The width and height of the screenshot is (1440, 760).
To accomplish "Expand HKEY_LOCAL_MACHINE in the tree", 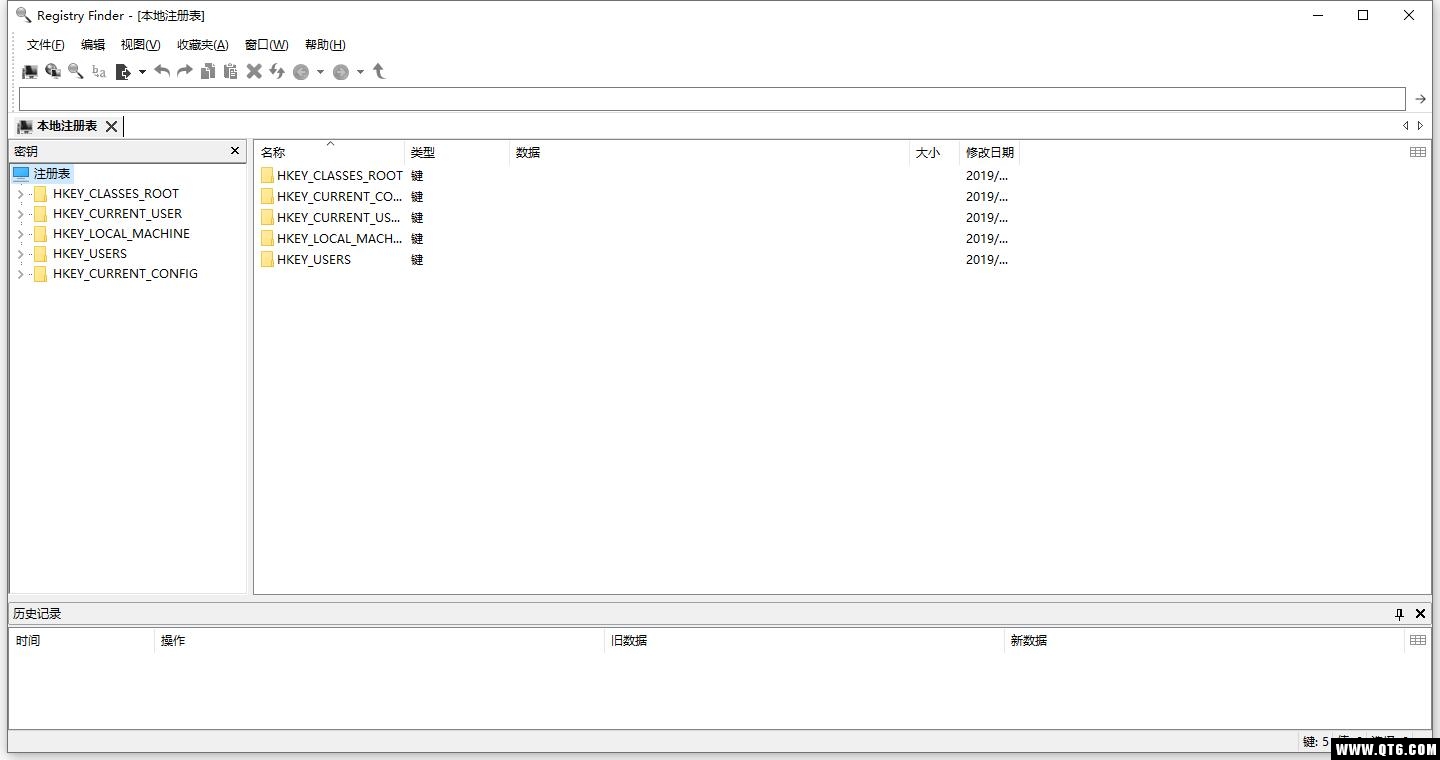I will [x=20, y=234].
